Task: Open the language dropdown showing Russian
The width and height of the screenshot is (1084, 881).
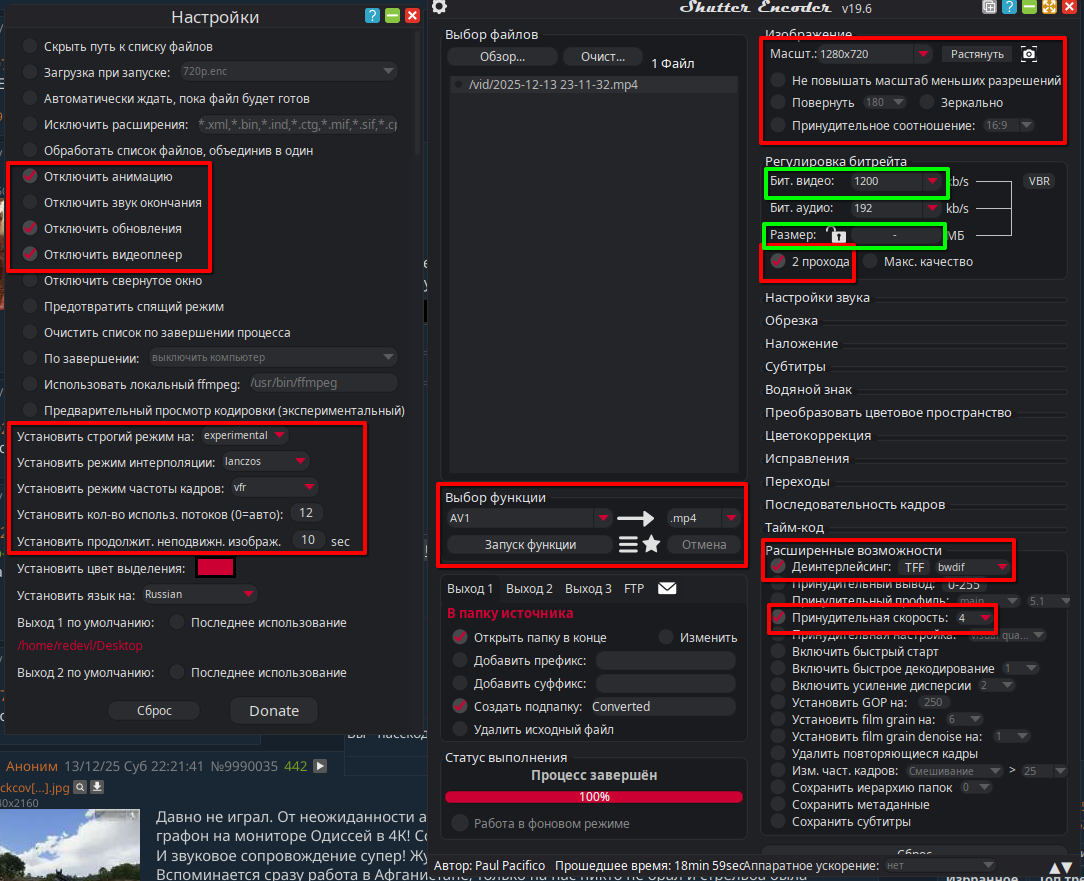Action: pyautogui.click(x=199, y=594)
